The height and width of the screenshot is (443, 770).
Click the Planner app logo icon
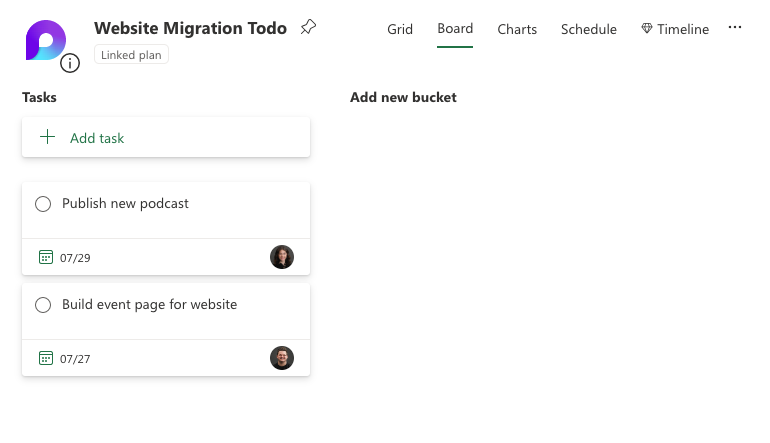tap(46, 40)
